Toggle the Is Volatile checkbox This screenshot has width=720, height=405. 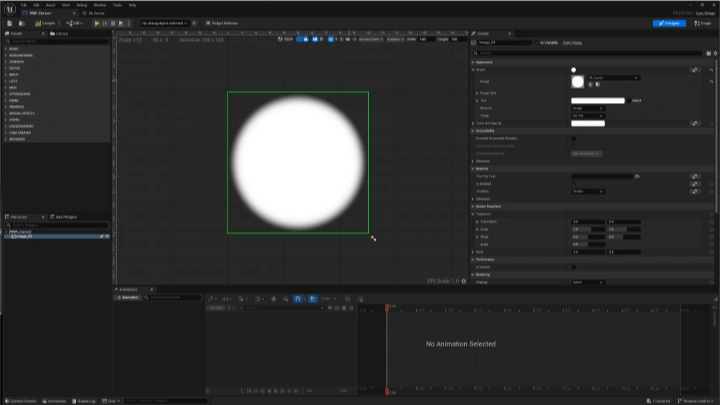pos(574,267)
